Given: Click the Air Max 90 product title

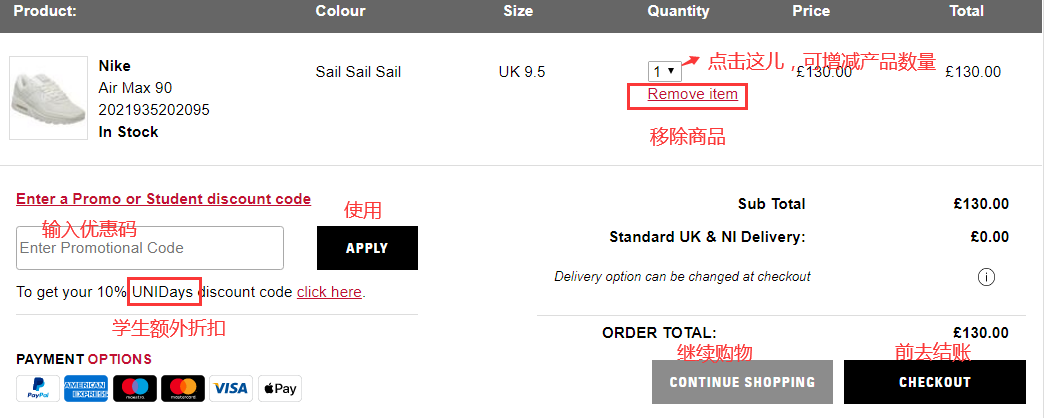Looking at the screenshot, I should pos(135,88).
